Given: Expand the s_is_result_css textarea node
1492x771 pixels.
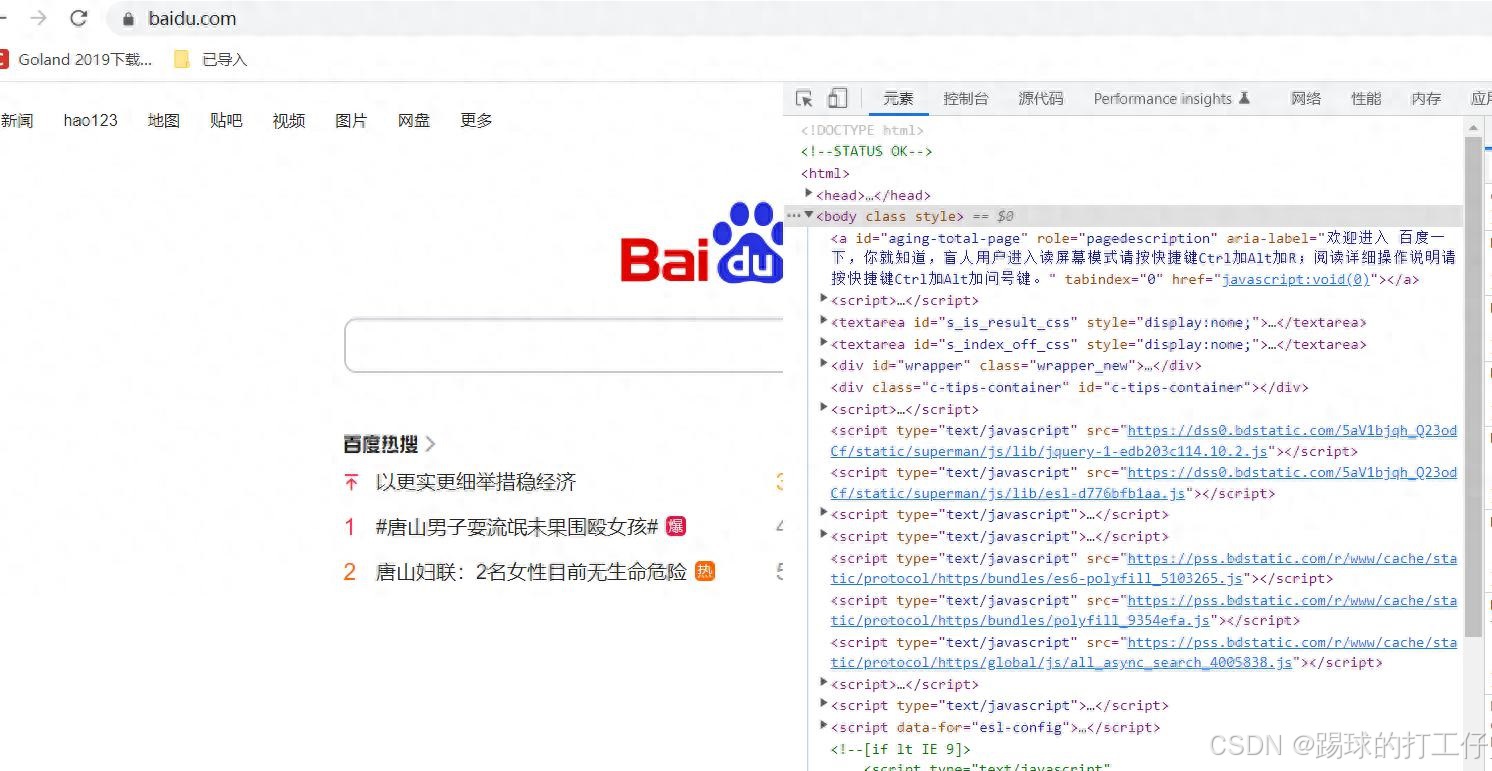Looking at the screenshot, I should (824, 321).
